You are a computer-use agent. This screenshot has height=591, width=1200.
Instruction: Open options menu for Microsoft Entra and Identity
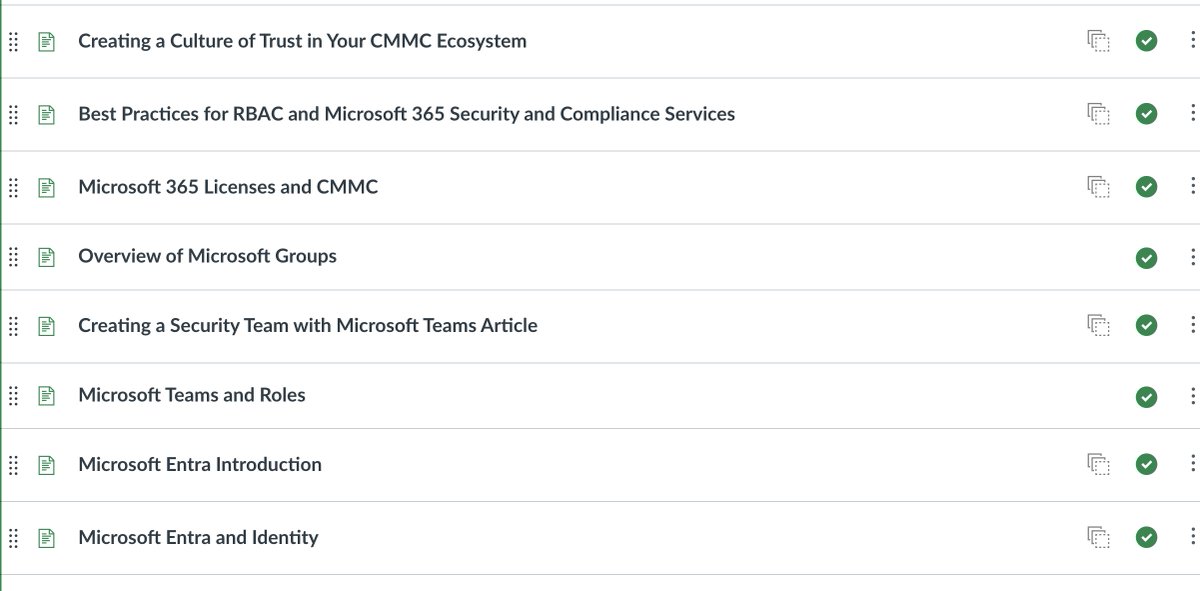coord(1192,537)
